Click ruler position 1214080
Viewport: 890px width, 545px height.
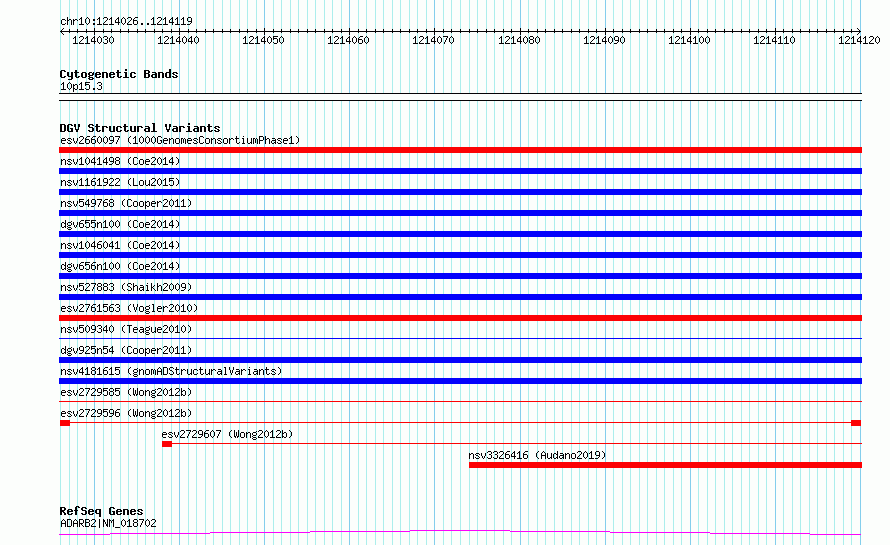(x=519, y=40)
